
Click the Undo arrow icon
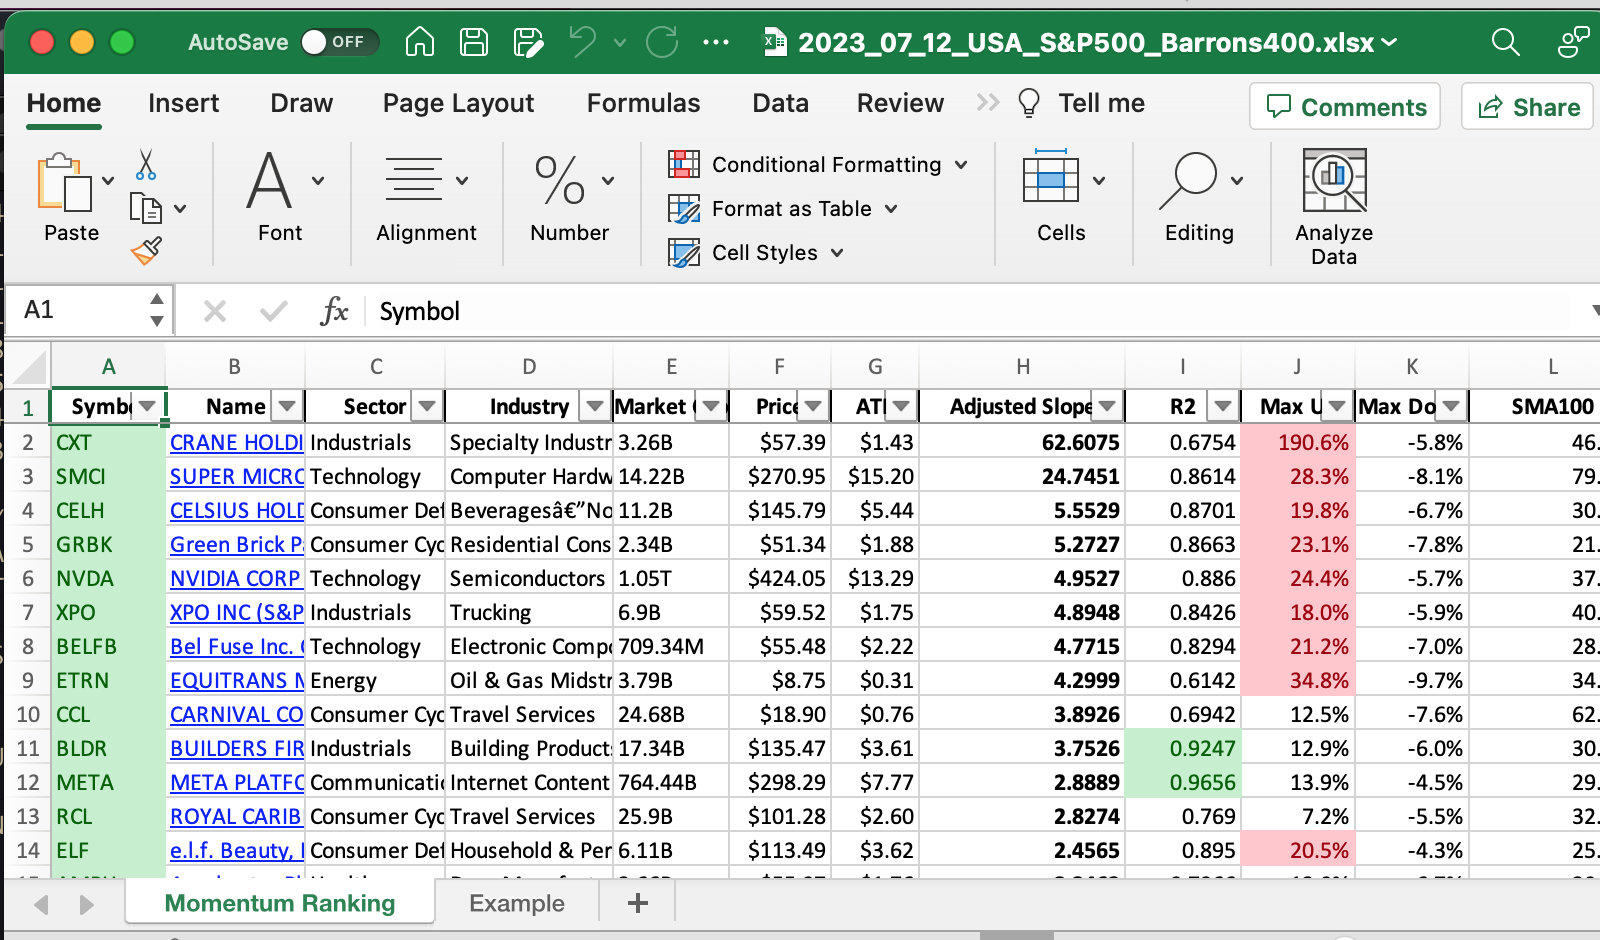tap(582, 42)
